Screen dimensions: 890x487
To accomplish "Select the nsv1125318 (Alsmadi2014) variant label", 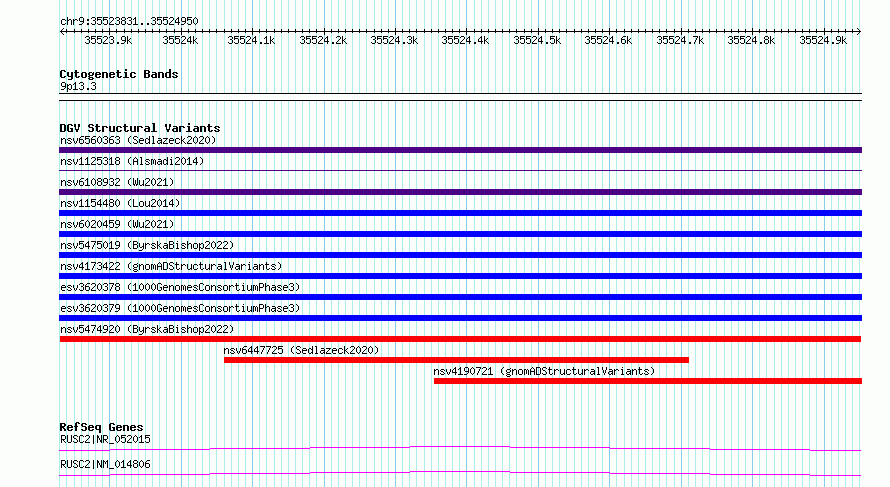I will (x=132, y=161).
